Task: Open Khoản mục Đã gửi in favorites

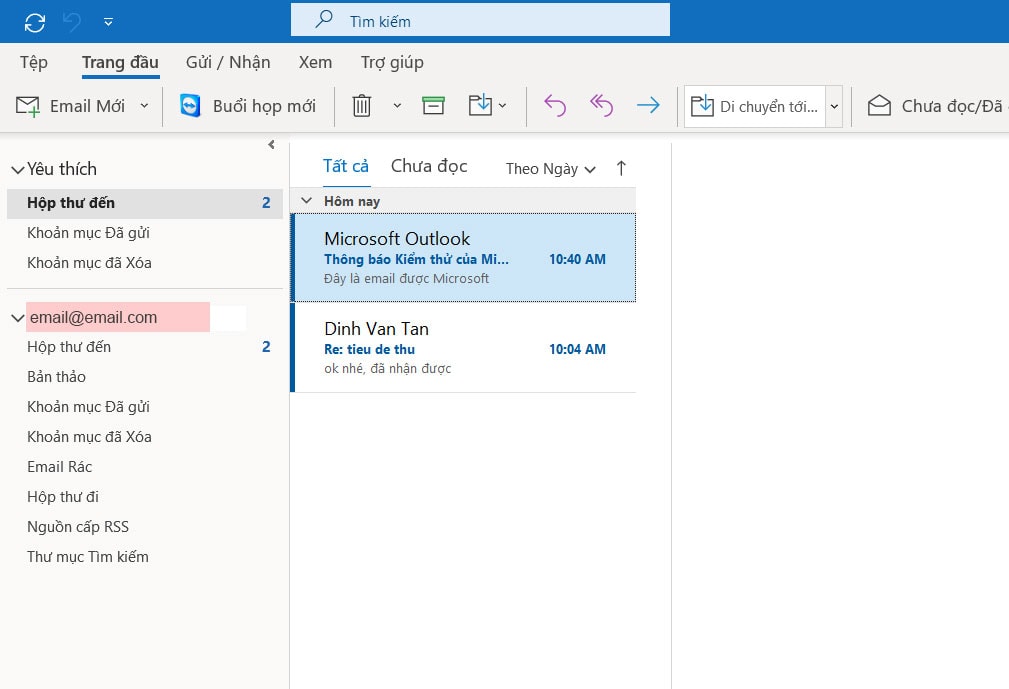Action: coord(88,233)
